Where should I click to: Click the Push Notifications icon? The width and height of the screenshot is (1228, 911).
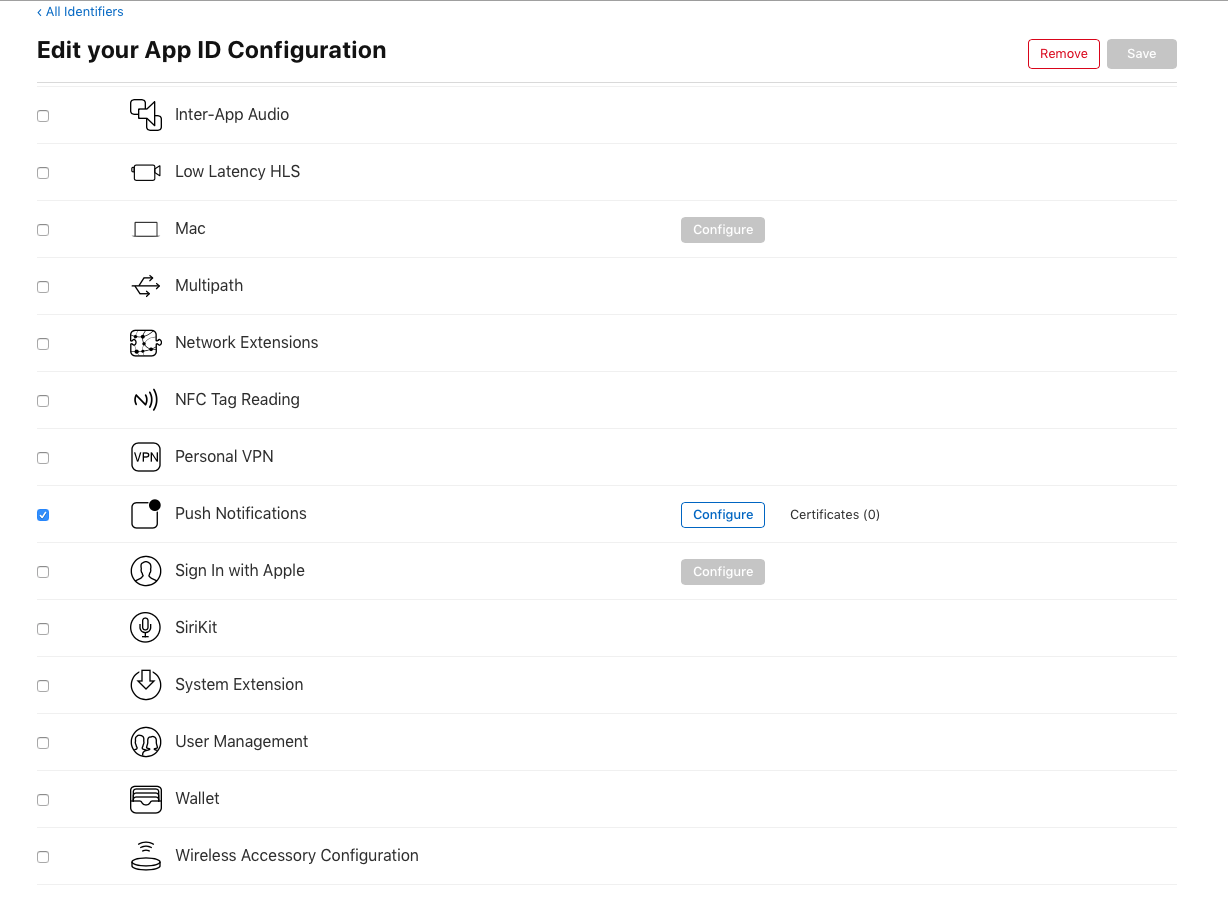coord(146,514)
